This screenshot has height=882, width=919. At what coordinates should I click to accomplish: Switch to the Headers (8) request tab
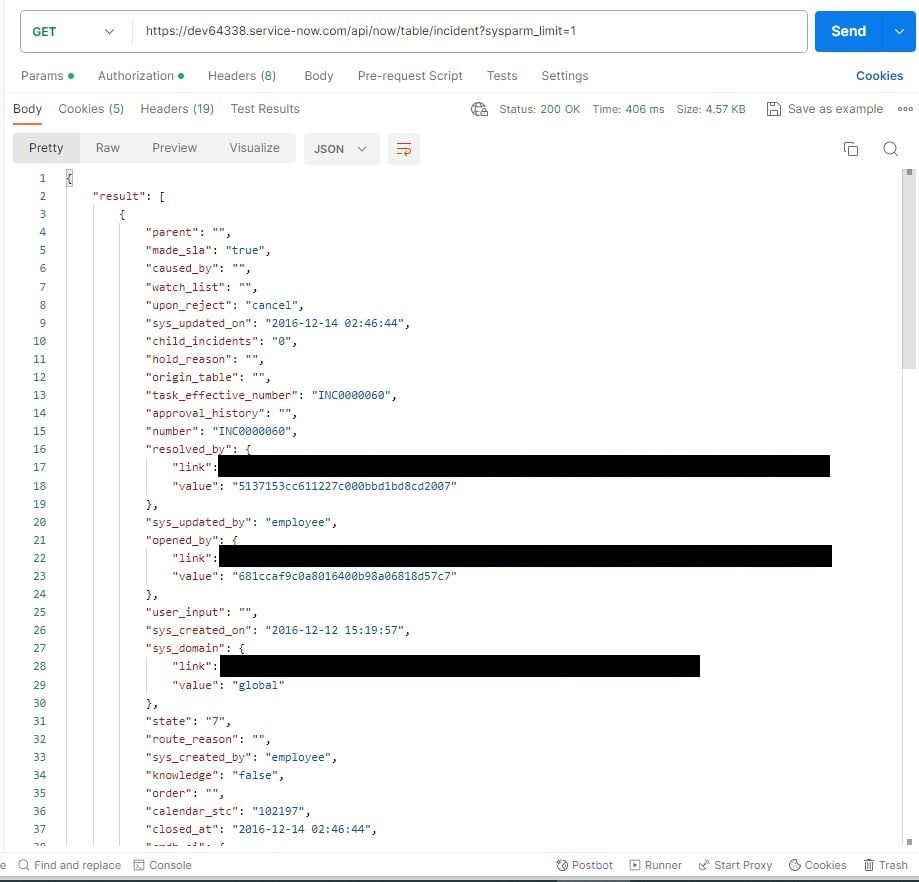point(242,76)
